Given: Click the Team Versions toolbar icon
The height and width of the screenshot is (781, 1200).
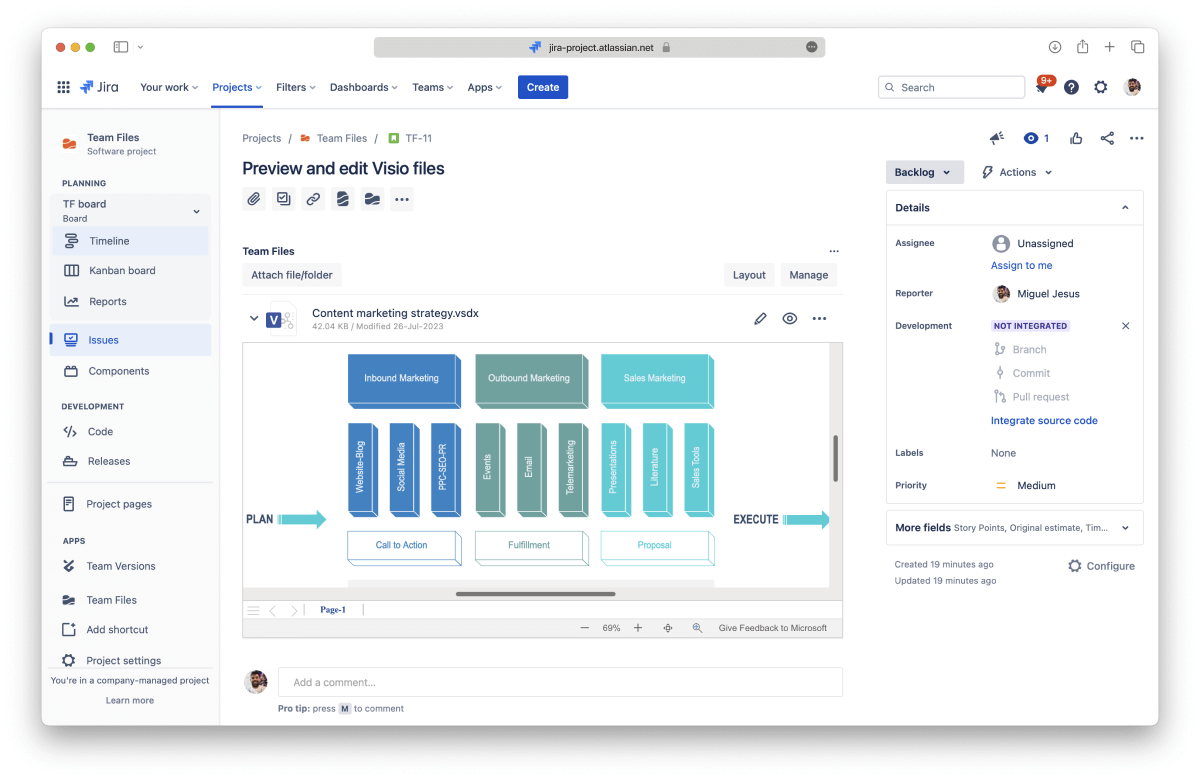Looking at the screenshot, I should (343, 199).
